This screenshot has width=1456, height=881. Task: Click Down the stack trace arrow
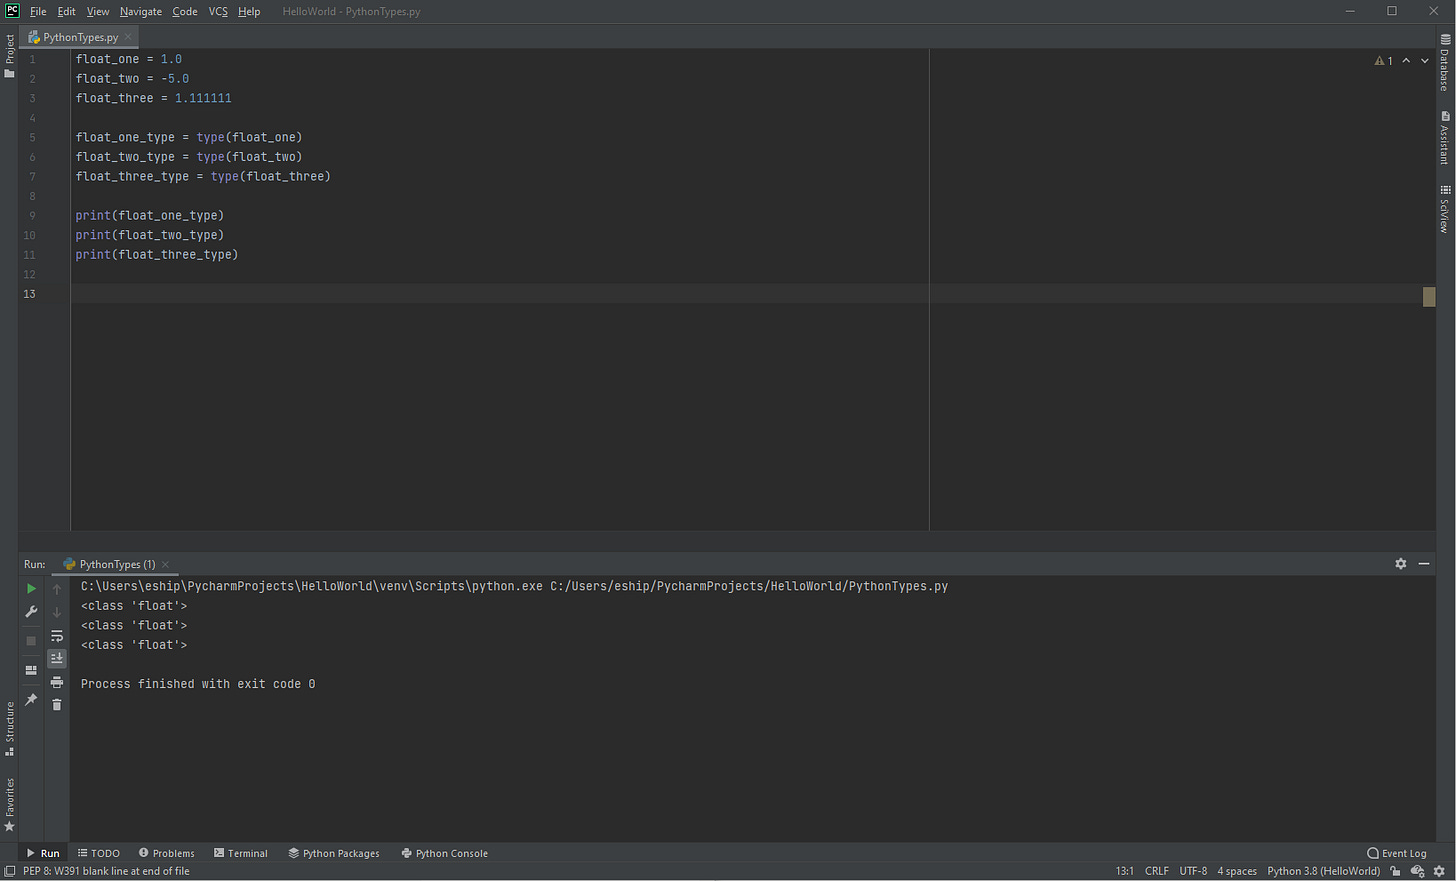point(57,612)
